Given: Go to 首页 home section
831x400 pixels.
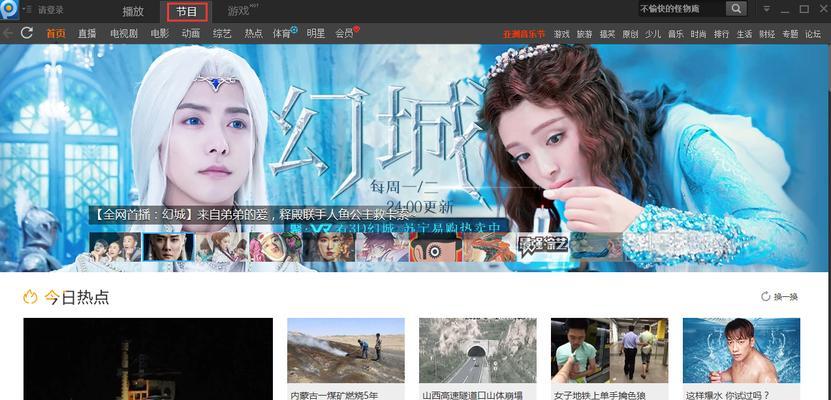Looking at the screenshot, I should (56, 33).
